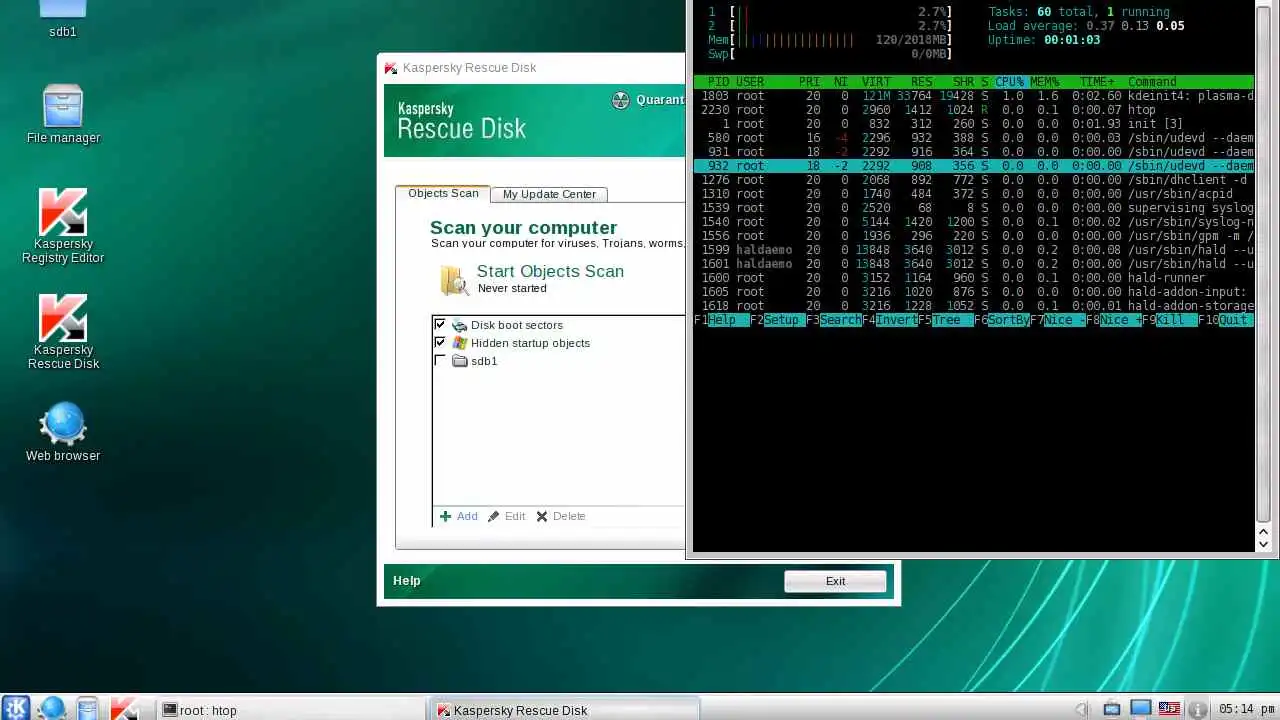
Task: Switch to the Objects Scan tab
Action: (x=443, y=193)
